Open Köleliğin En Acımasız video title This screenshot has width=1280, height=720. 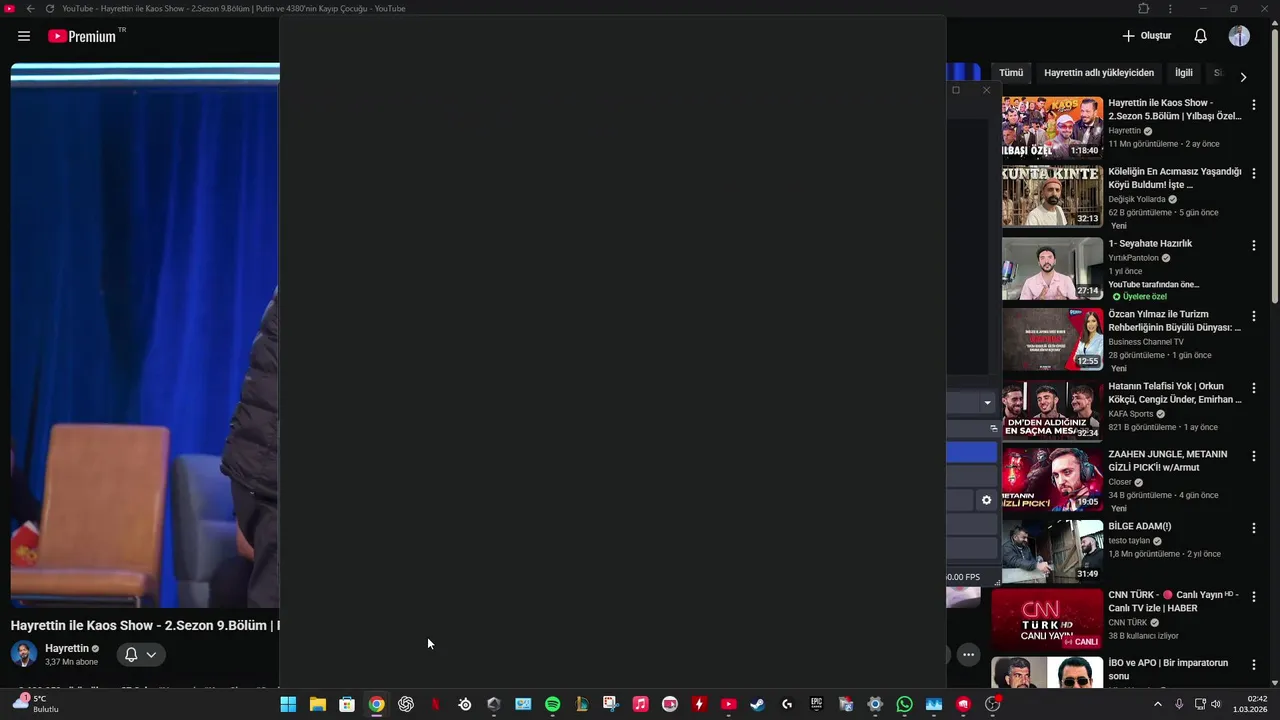click(x=1174, y=178)
